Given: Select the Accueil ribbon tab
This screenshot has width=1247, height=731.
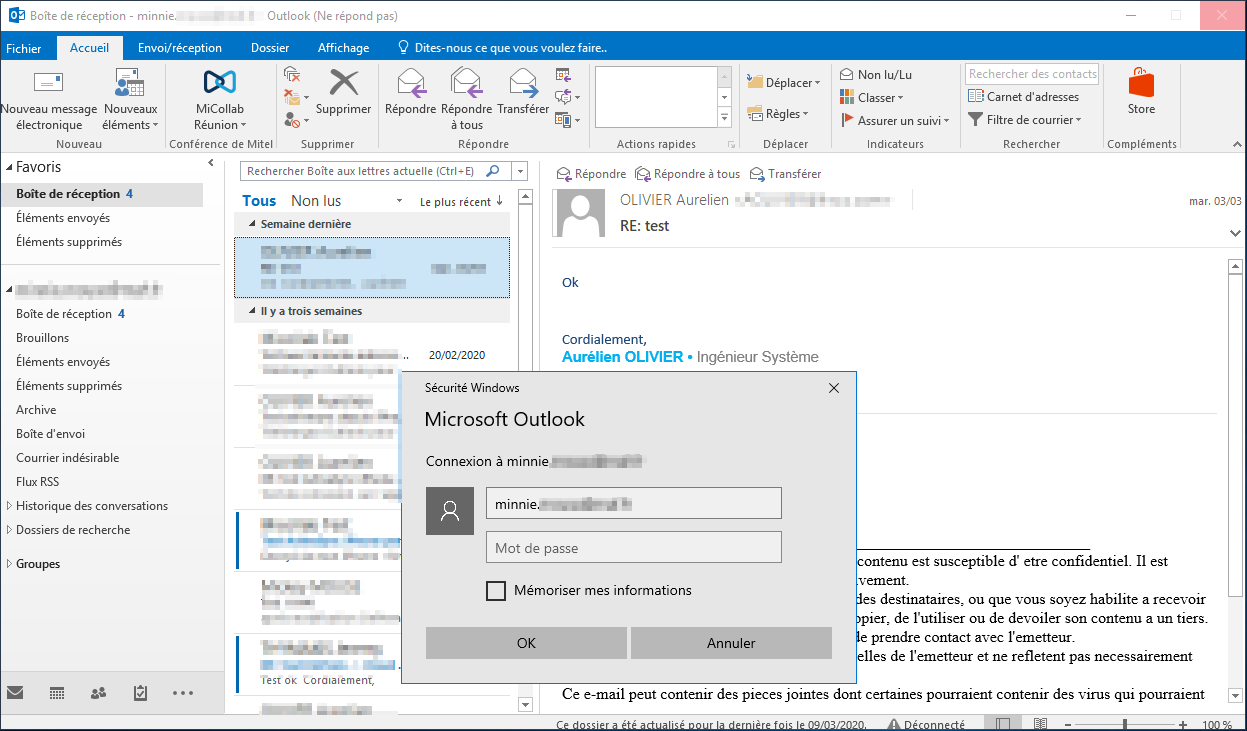Looking at the screenshot, I should [90, 48].
